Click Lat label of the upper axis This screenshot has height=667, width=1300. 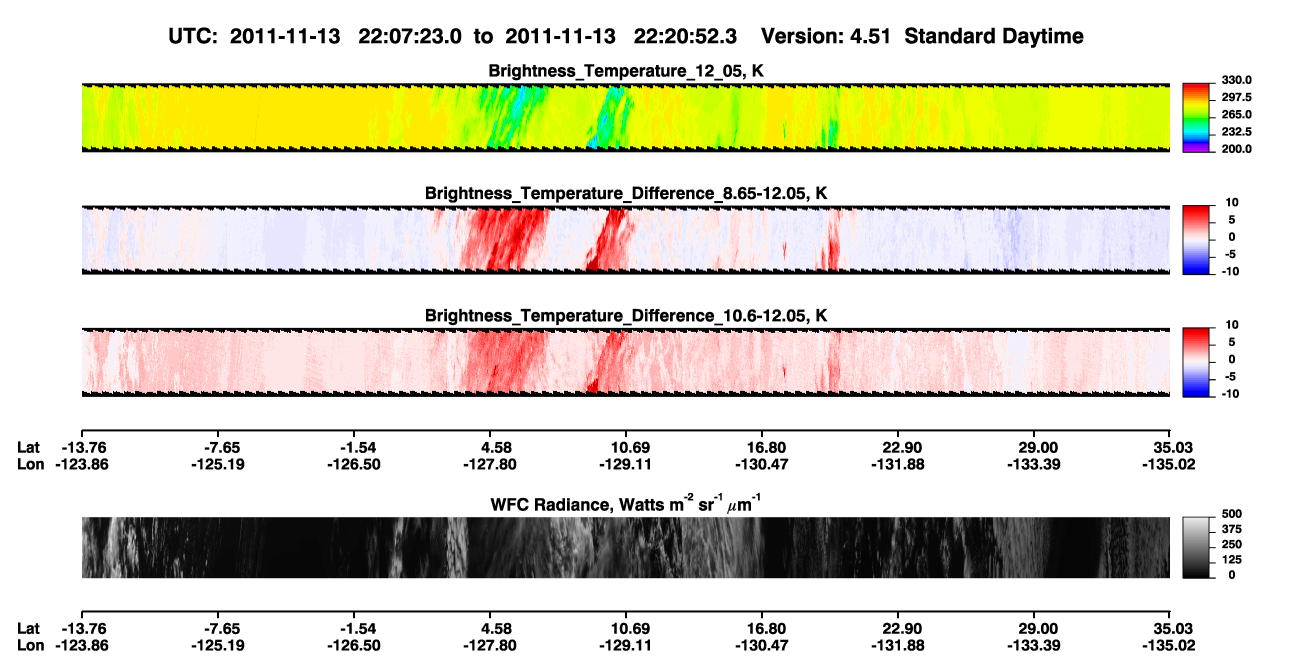(x=29, y=447)
